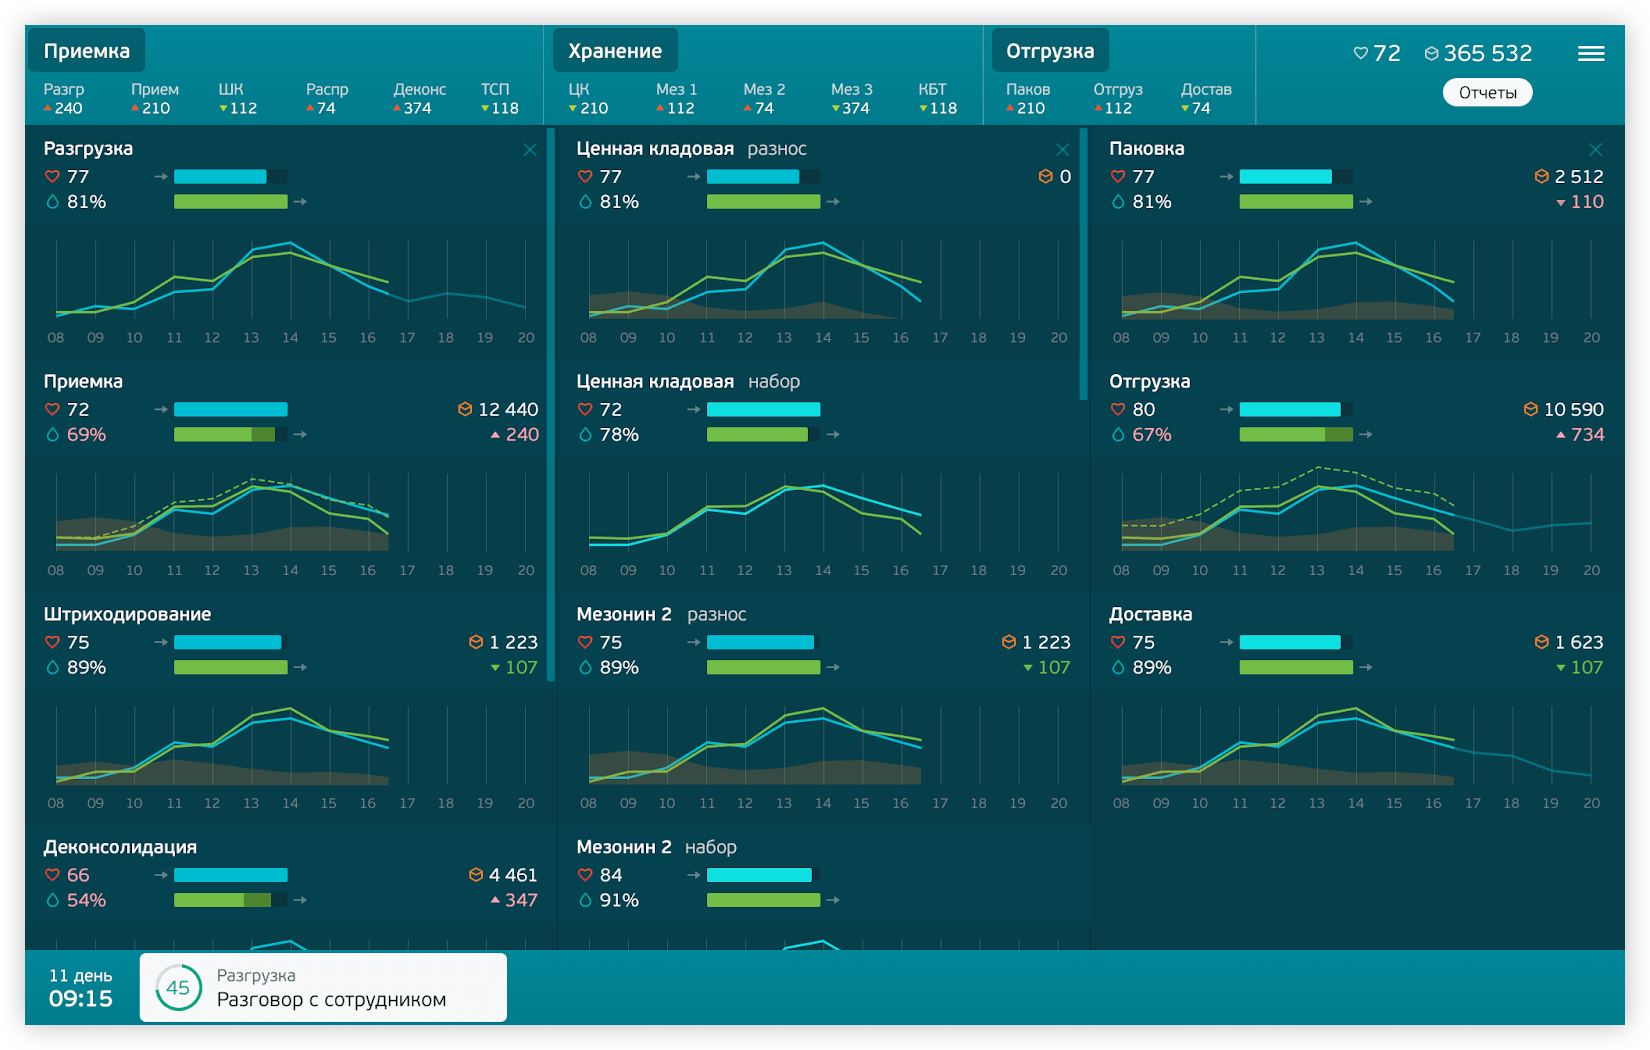
Task: Open the Отгруз 112 indicator
Action: point(1117,98)
